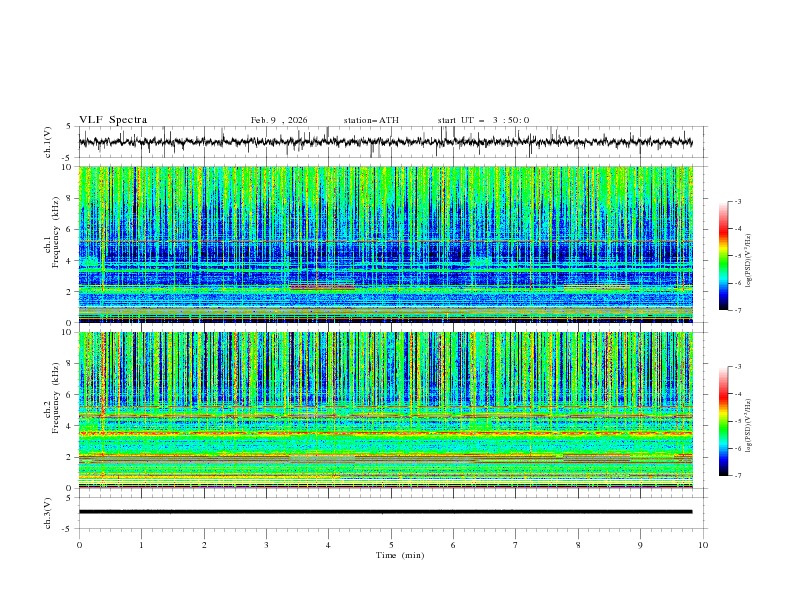
Task: Click the "4" kHz tick on ch.2 frequency axis
Action: click(71, 426)
